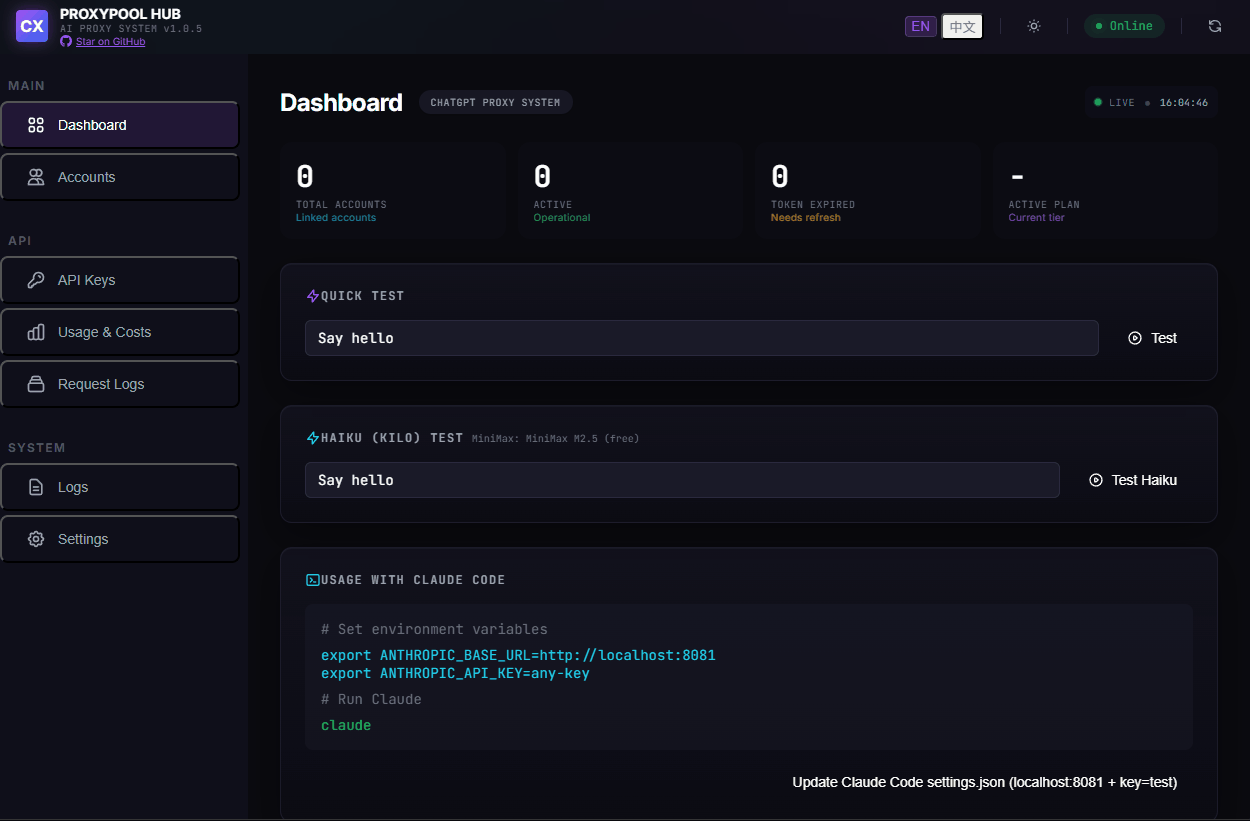Focus the Haiku Test prompt input

682,480
